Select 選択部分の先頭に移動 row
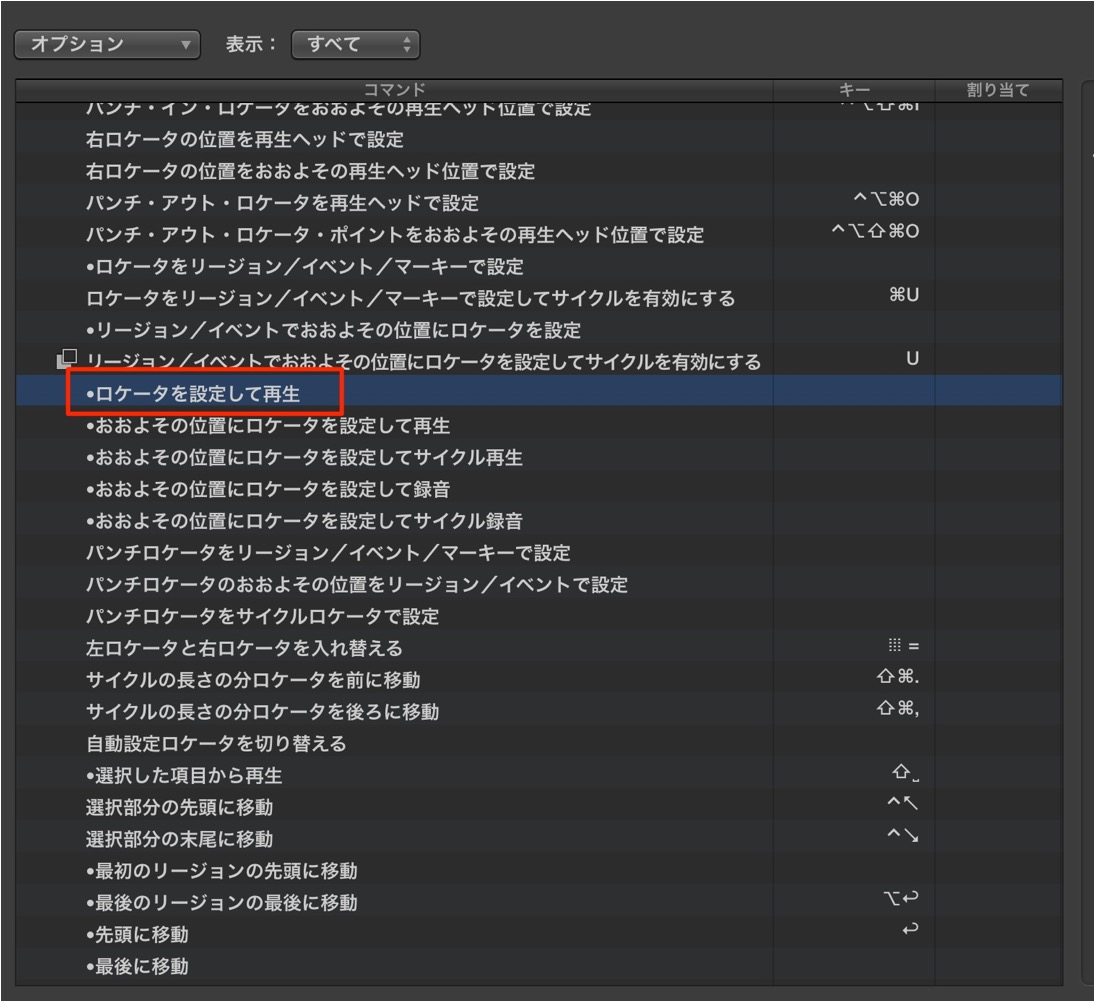 click(x=539, y=807)
